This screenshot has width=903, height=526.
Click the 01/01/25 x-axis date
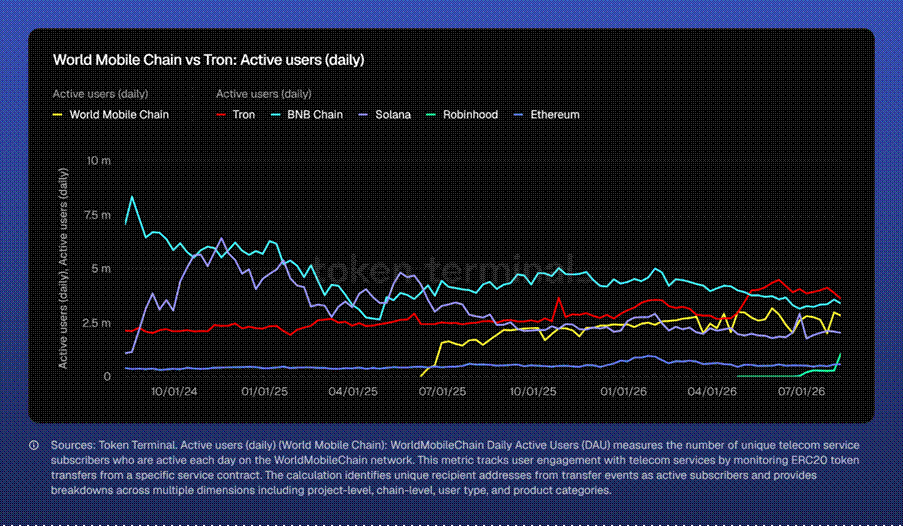265,391
